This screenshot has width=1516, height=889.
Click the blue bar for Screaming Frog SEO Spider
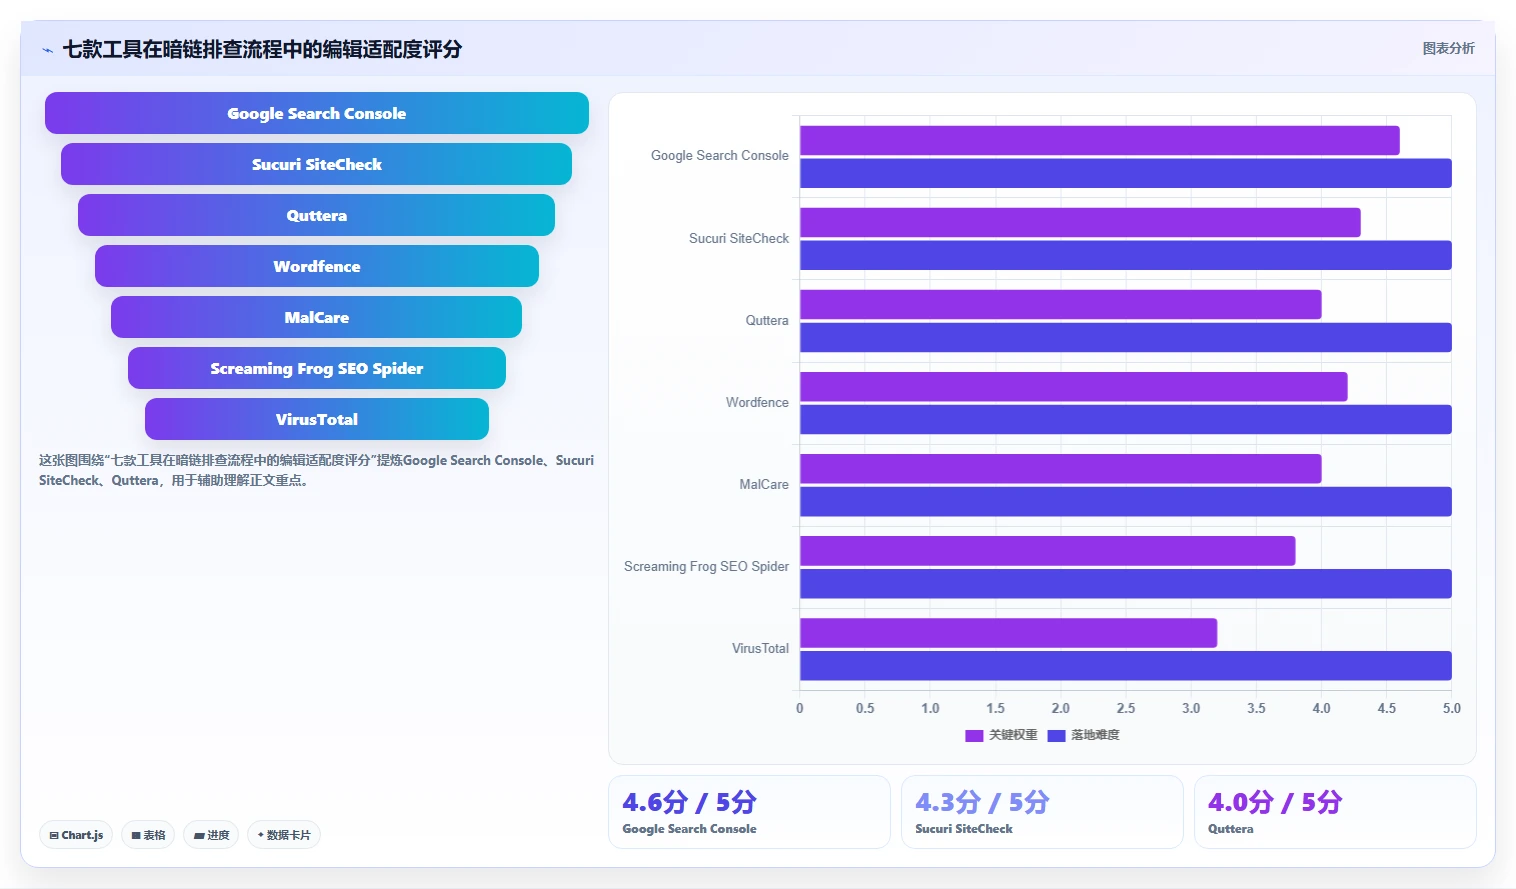pyautogui.click(x=1126, y=583)
